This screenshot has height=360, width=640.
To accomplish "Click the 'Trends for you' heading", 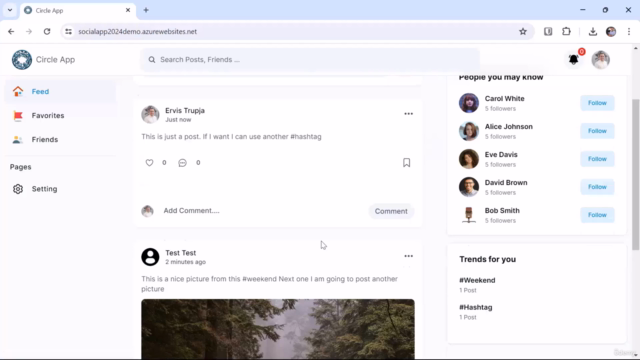I will [x=487, y=260].
